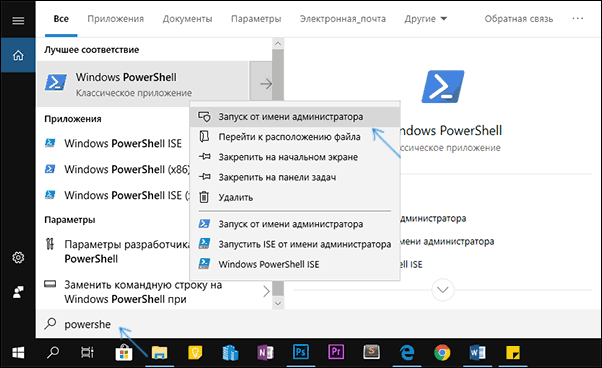
Task: Open File Explorer from taskbar
Action: pyautogui.click(x=159, y=353)
